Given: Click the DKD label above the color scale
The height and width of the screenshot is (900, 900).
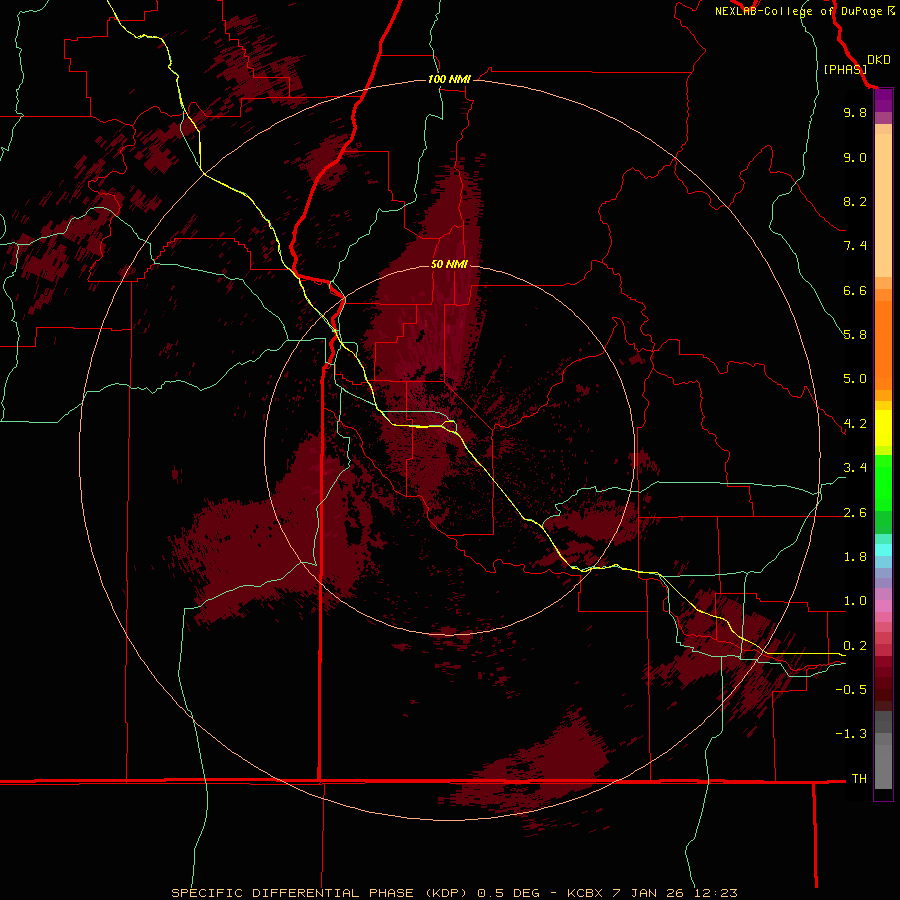Looking at the screenshot, I should click(879, 60).
